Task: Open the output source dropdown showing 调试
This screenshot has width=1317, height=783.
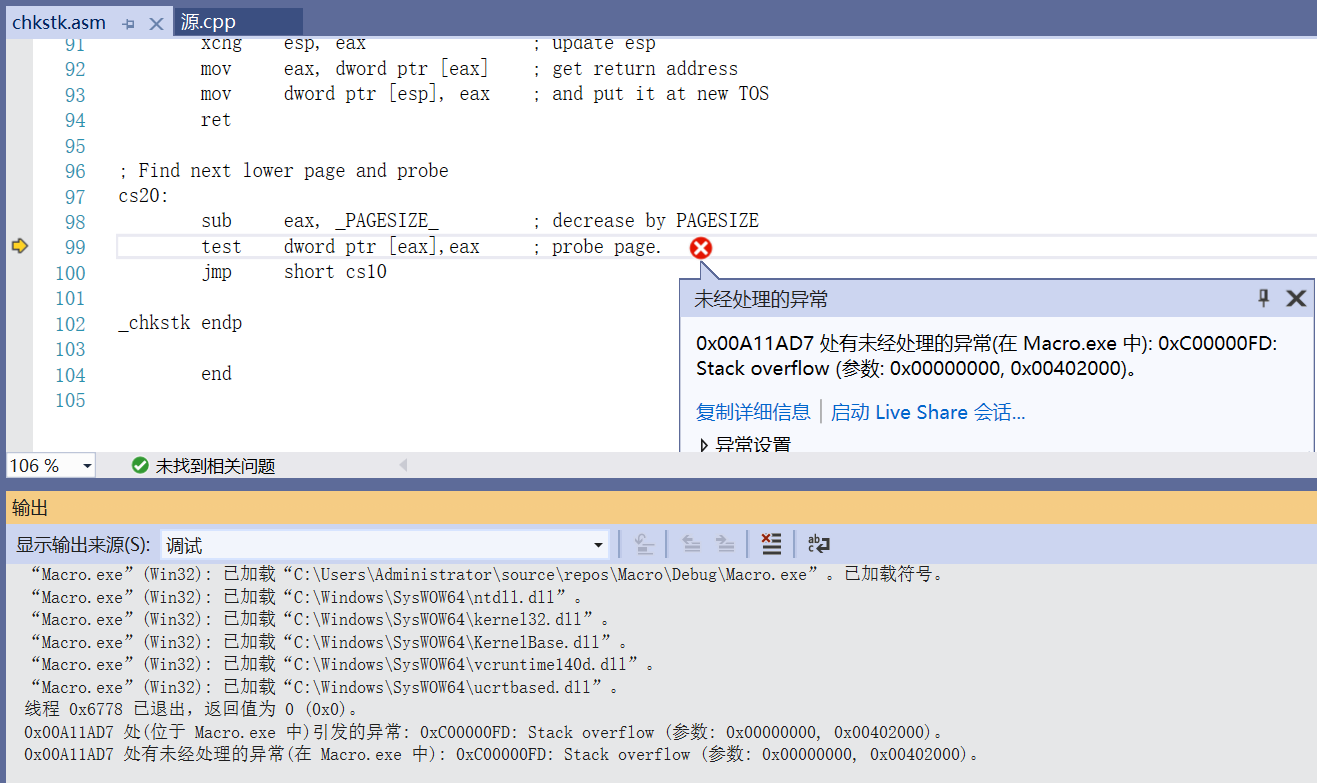Action: pyautogui.click(x=598, y=545)
